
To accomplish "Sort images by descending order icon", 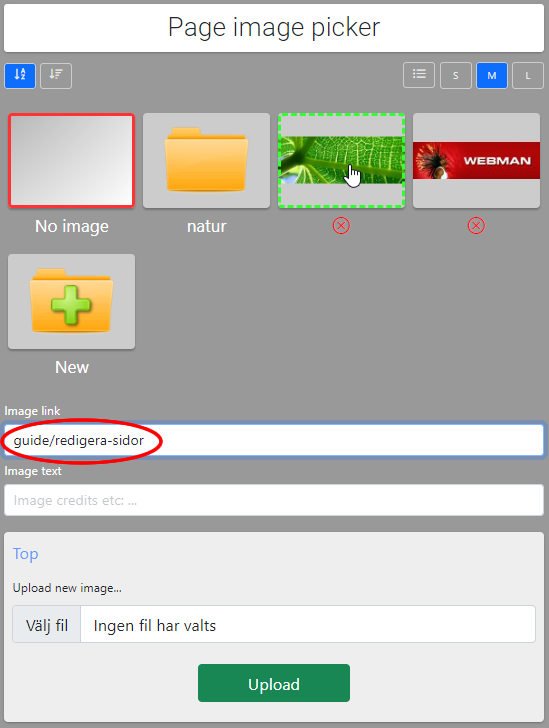I will pyautogui.click(x=56, y=75).
